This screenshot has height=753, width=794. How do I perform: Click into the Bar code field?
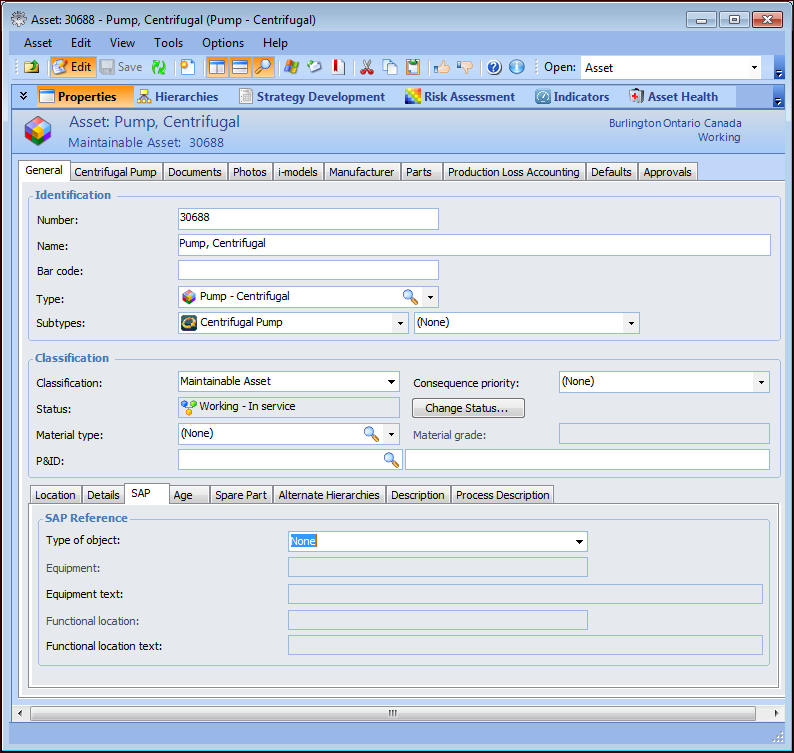coord(308,270)
